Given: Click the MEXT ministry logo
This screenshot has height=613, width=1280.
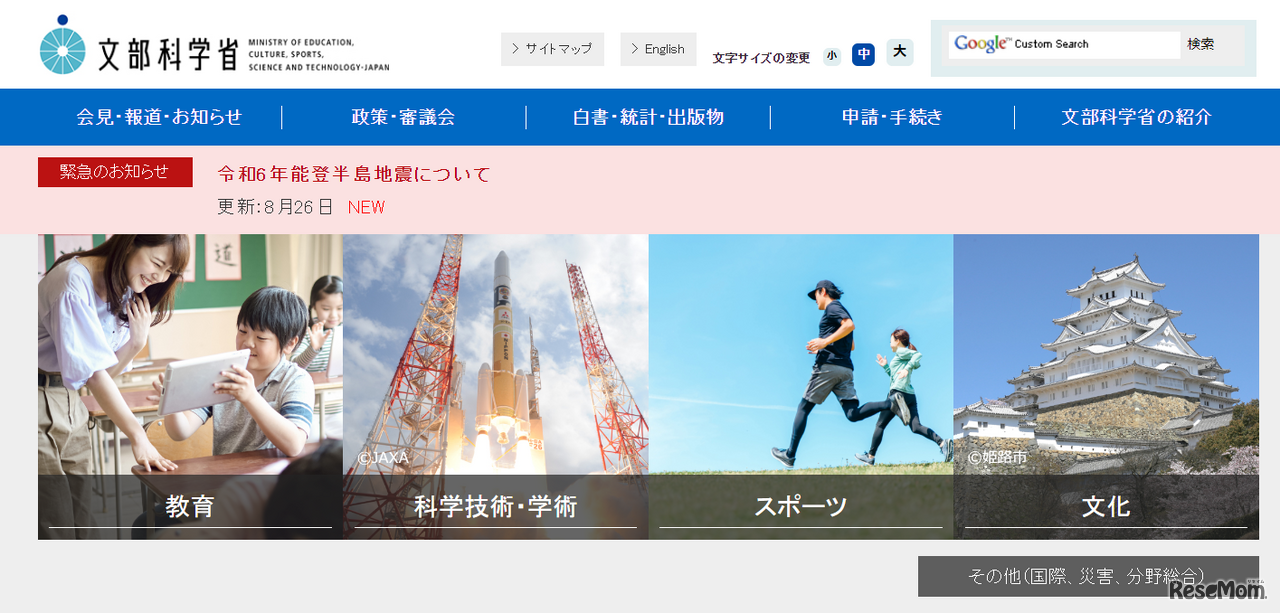Looking at the screenshot, I should [214, 45].
